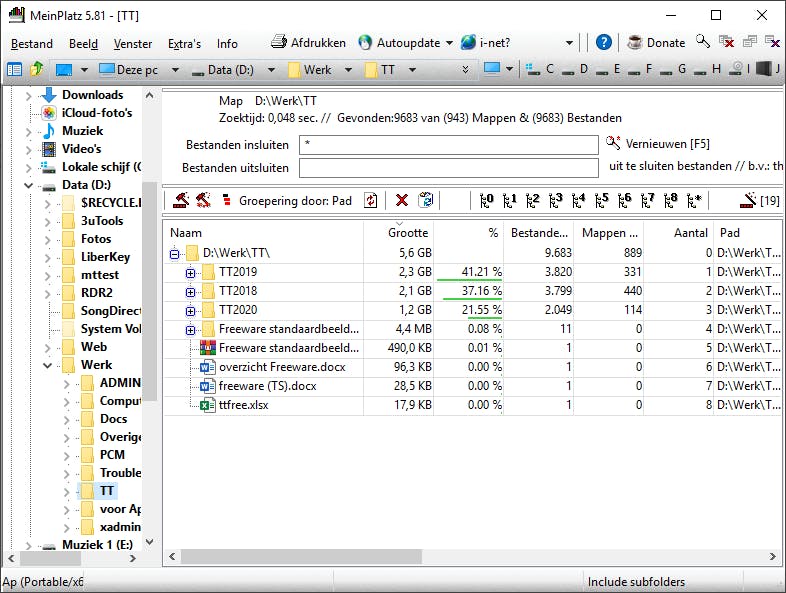This screenshot has height=593, width=786.
Task: Open the Deze pc breadcrumb dropdown
Action: coord(175,69)
